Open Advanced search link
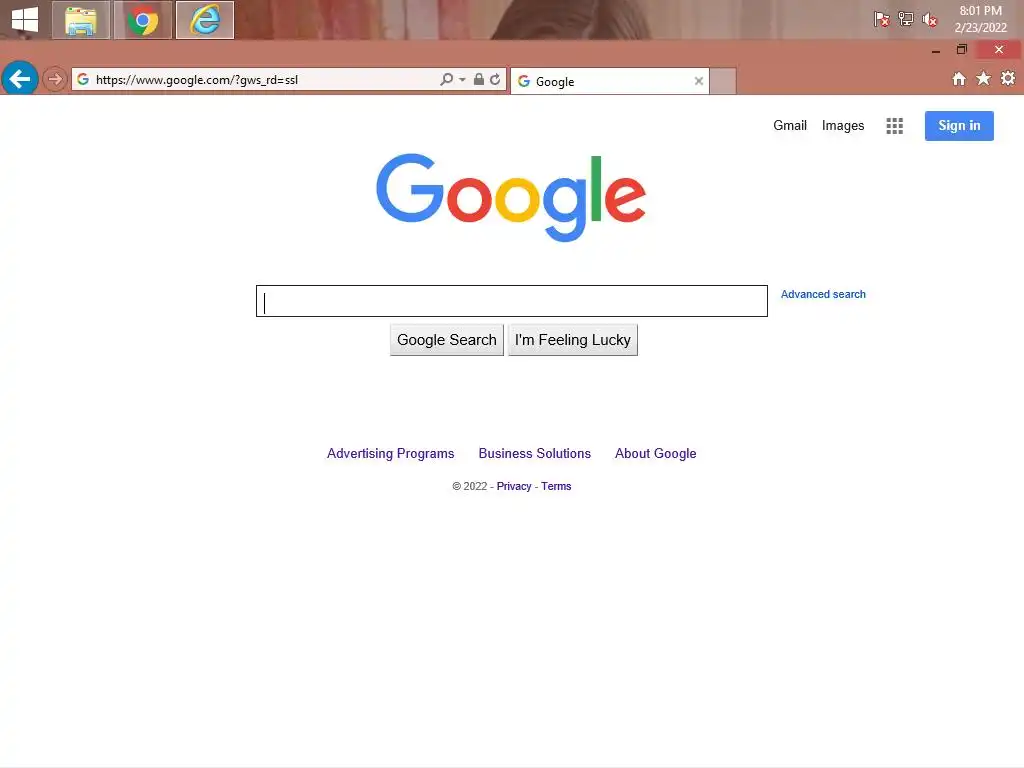1024x768 pixels. pos(823,295)
